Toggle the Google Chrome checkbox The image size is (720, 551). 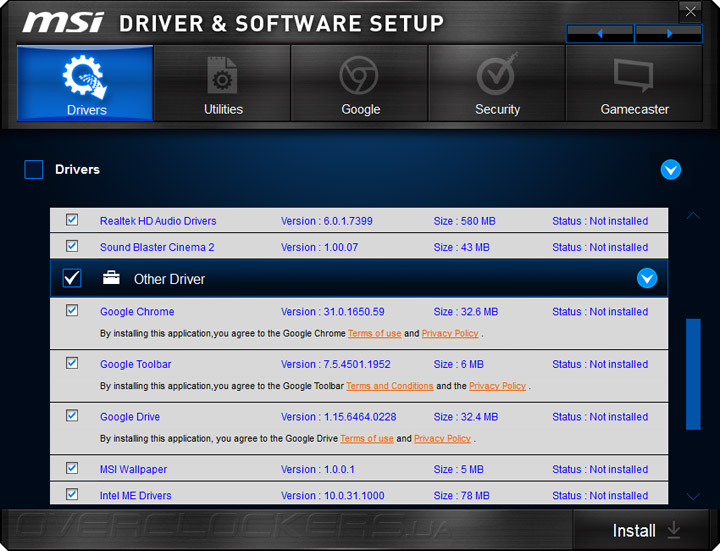[72, 311]
